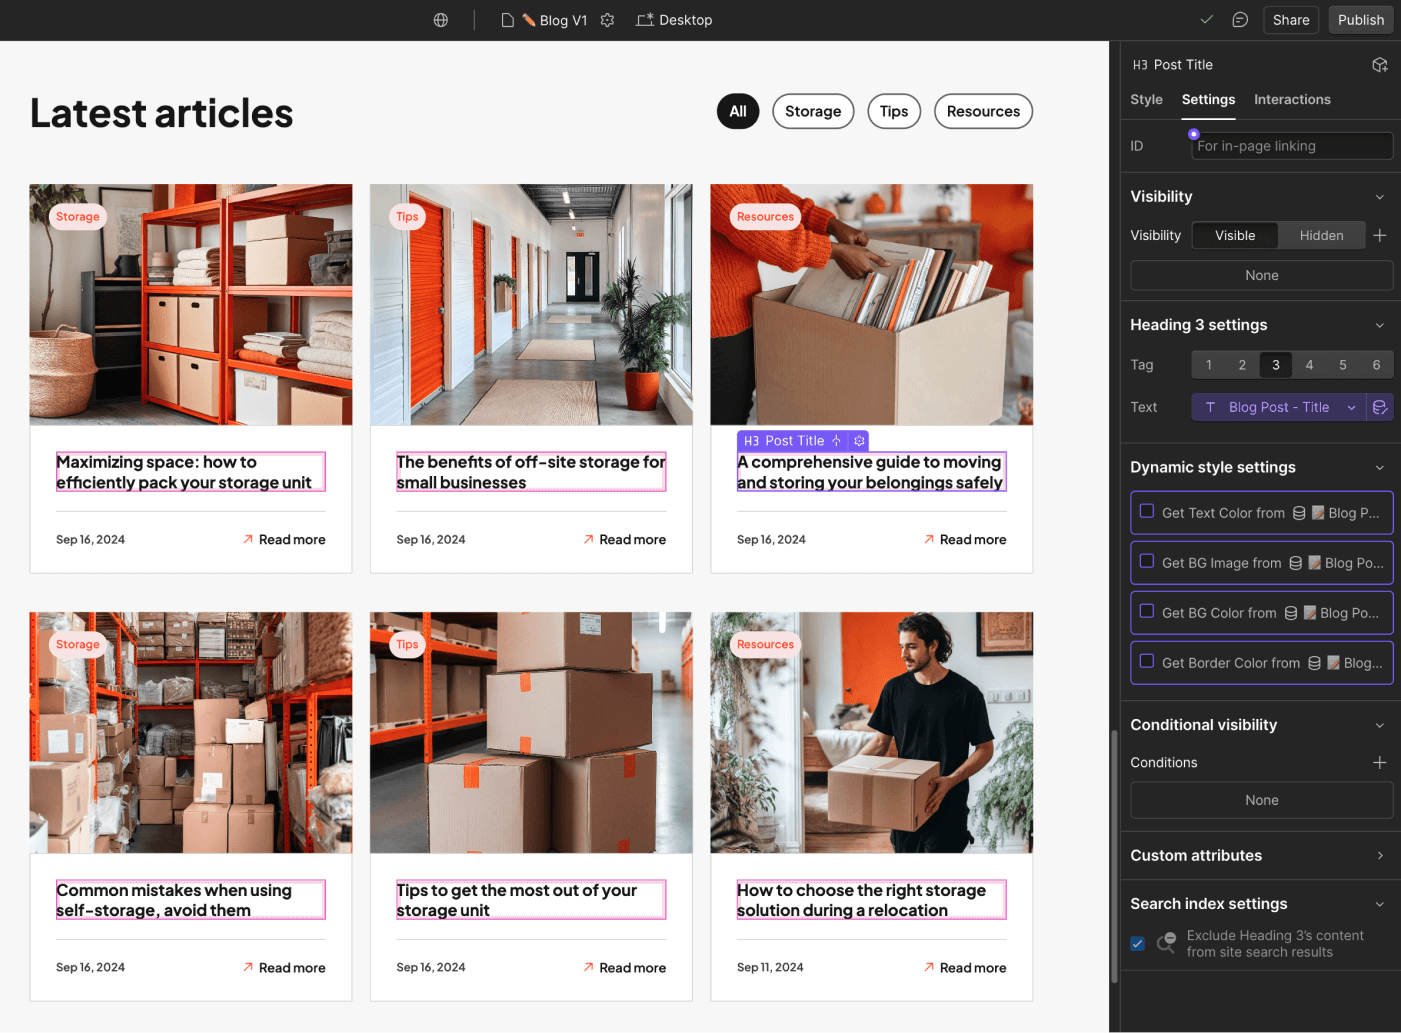Click the ID input field for in-page linking
Image resolution: width=1401 pixels, height=1033 pixels.
[1292, 146]
